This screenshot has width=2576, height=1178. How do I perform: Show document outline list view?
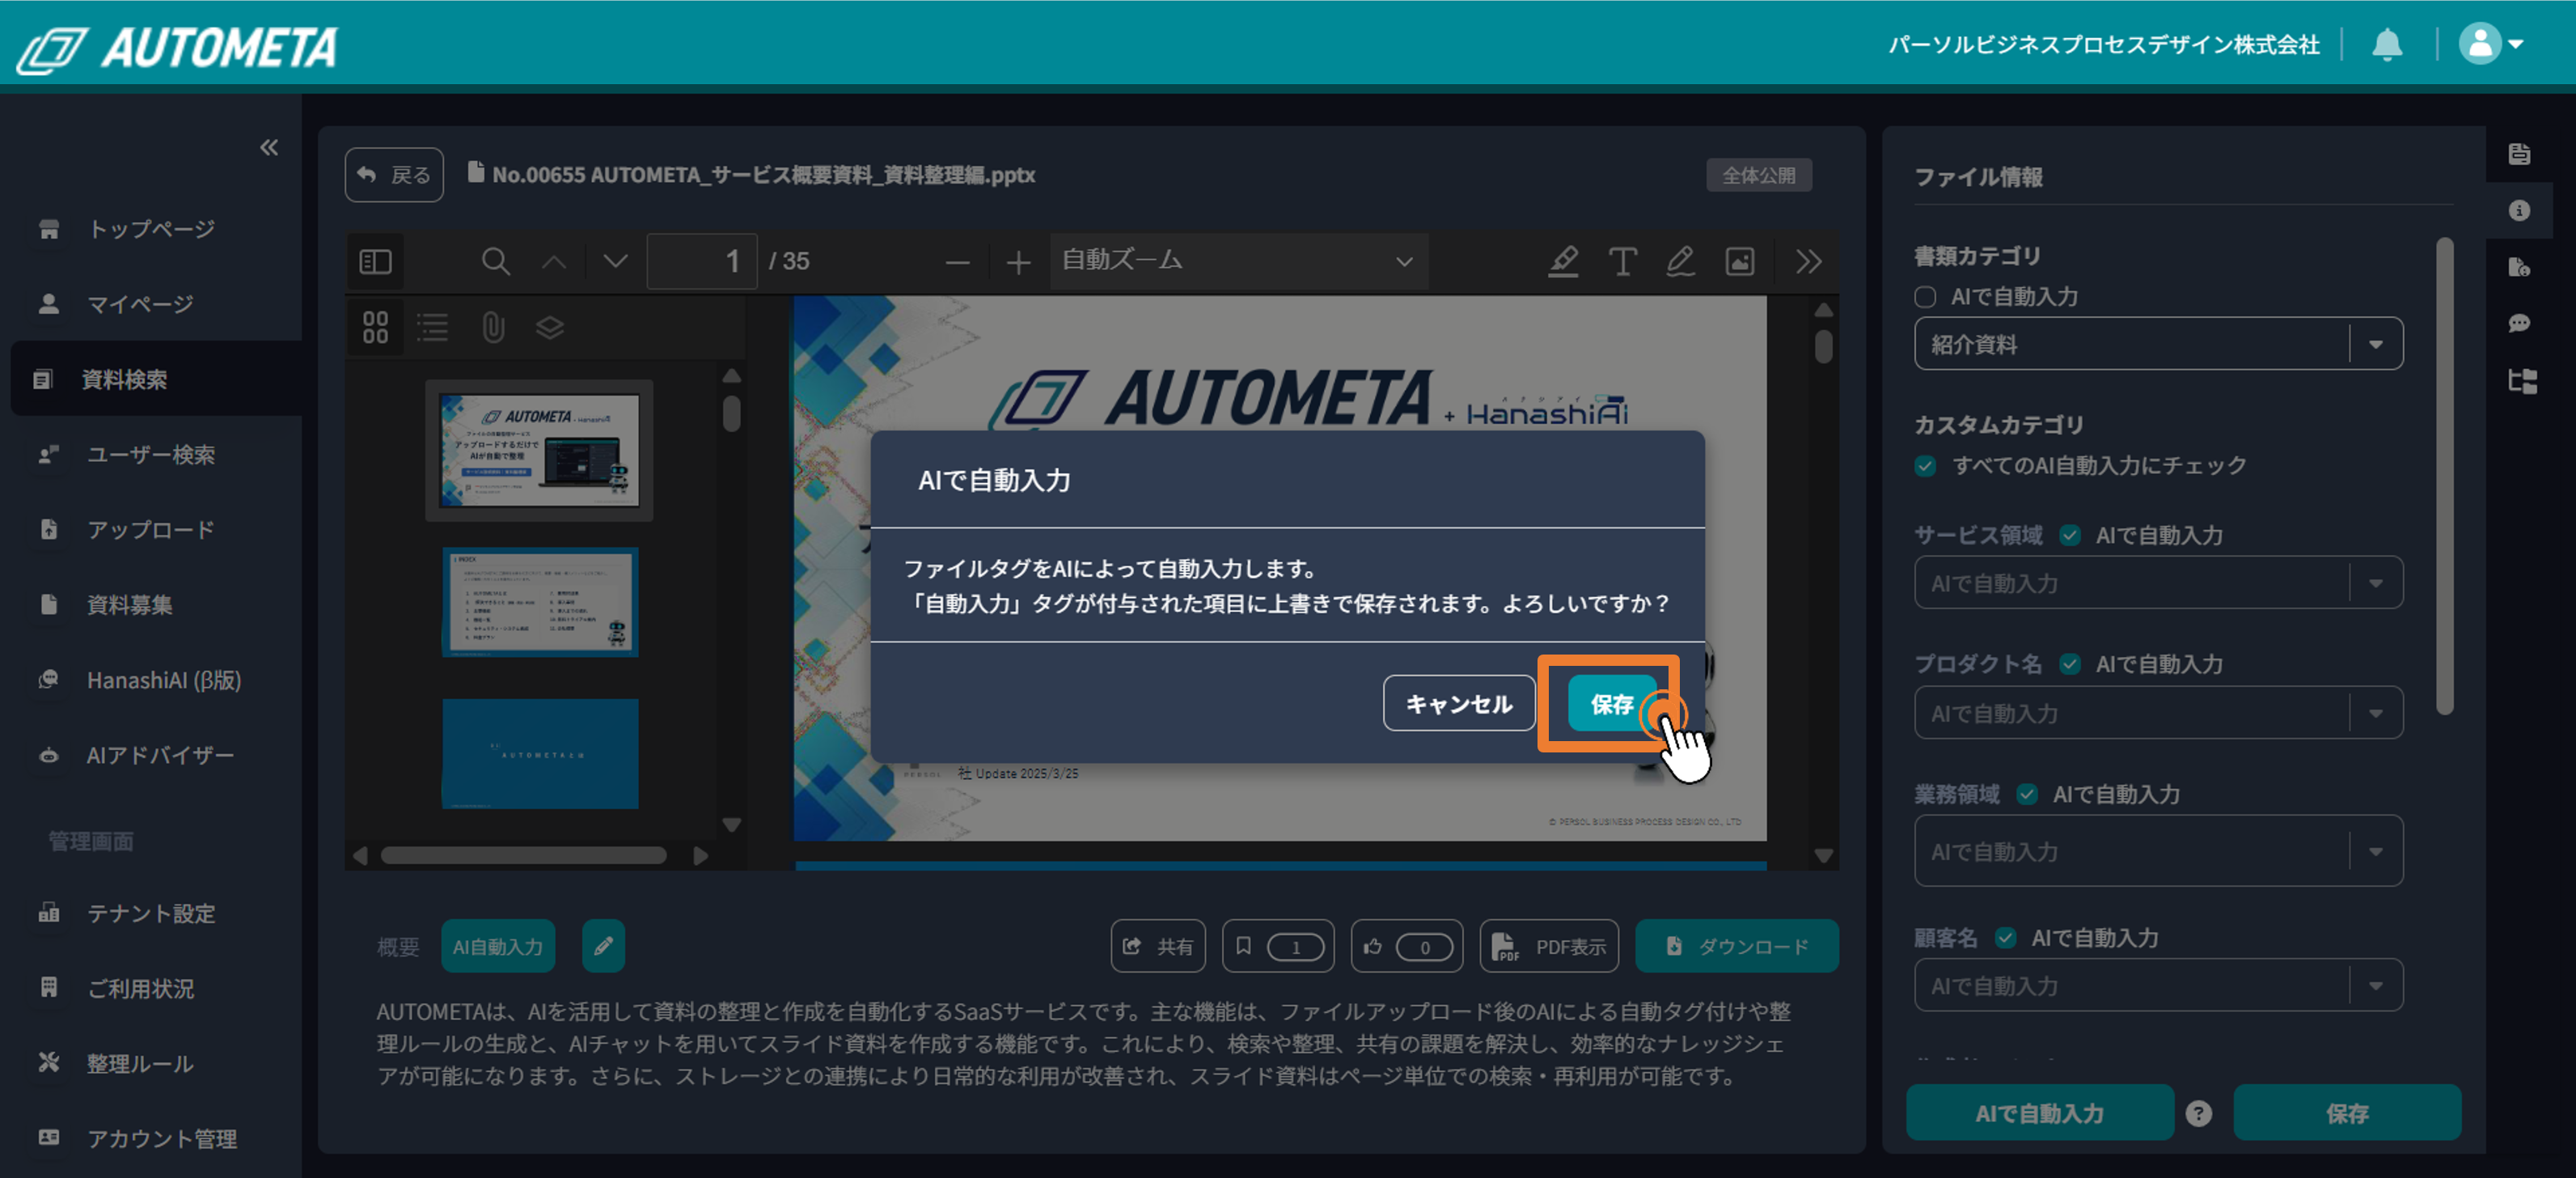click(x=432, y=327)
